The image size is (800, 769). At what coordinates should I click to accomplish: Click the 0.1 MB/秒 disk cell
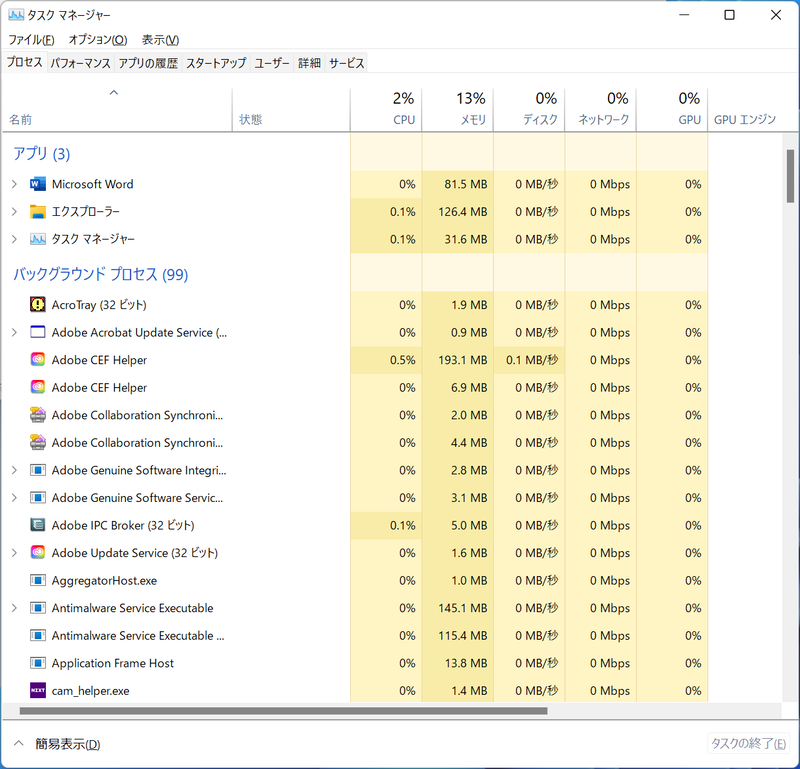(529, 360)
